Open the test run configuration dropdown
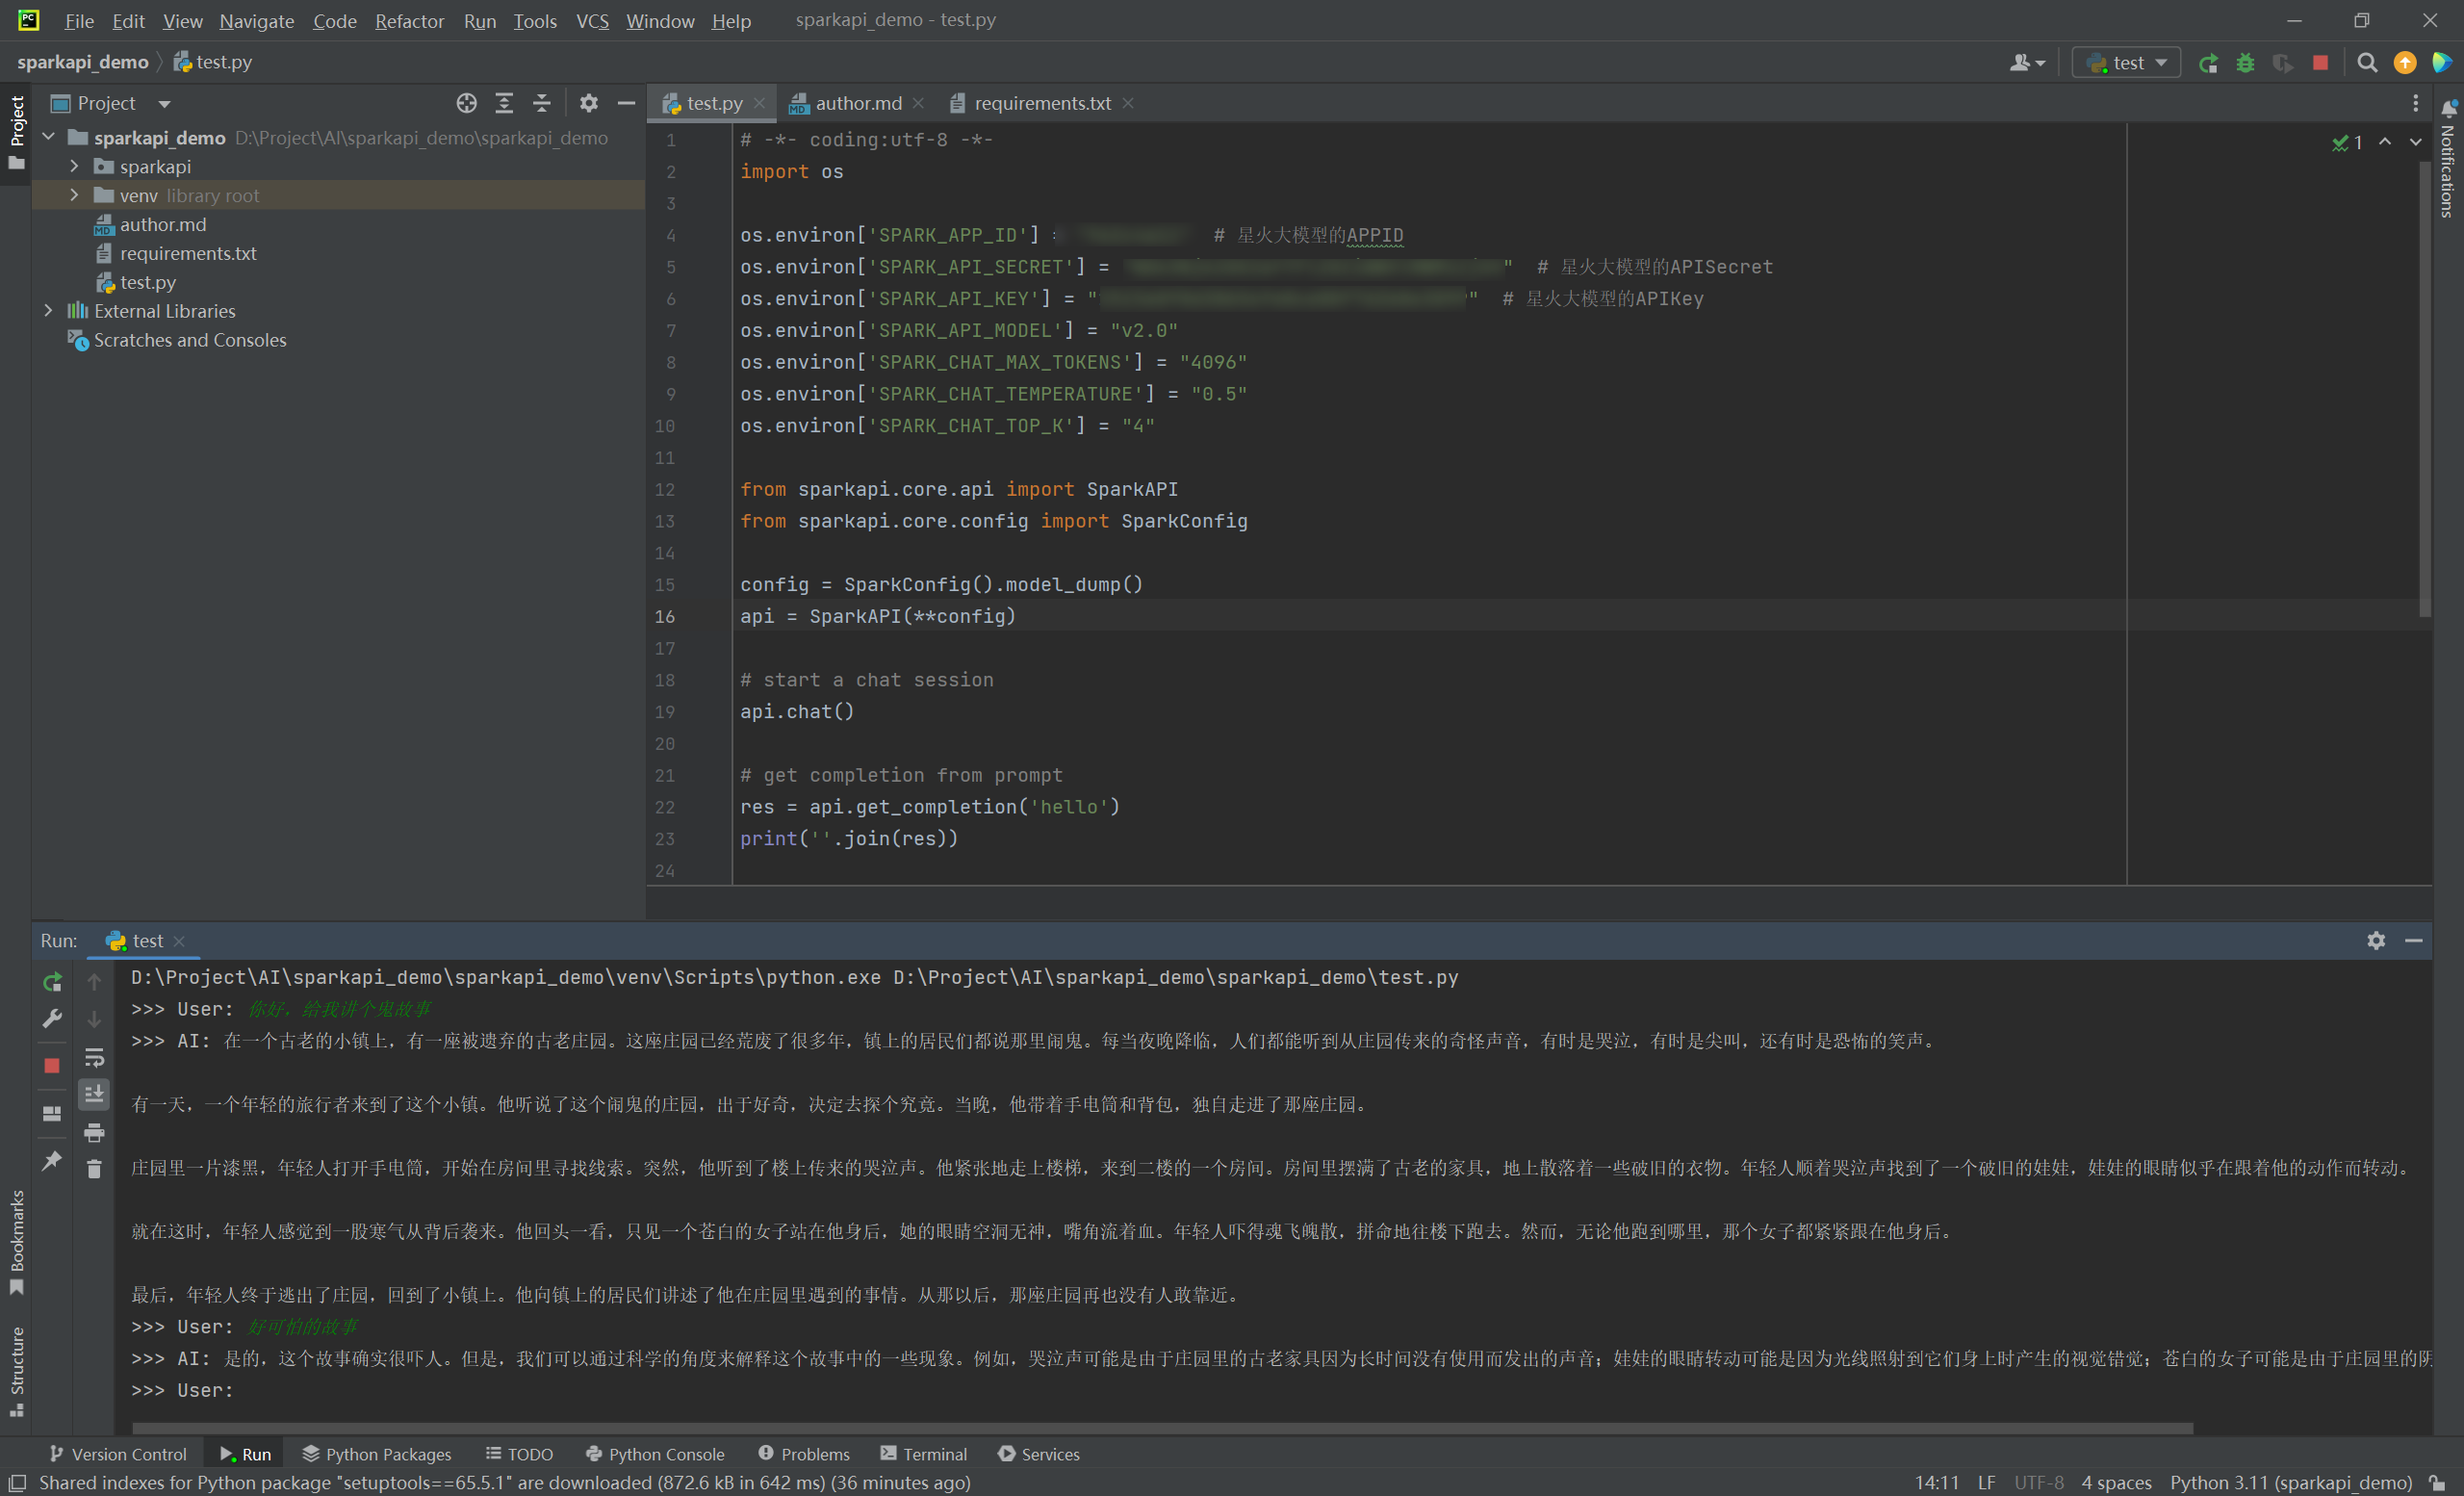The image size is (2464, 1496). [2126, 63]
